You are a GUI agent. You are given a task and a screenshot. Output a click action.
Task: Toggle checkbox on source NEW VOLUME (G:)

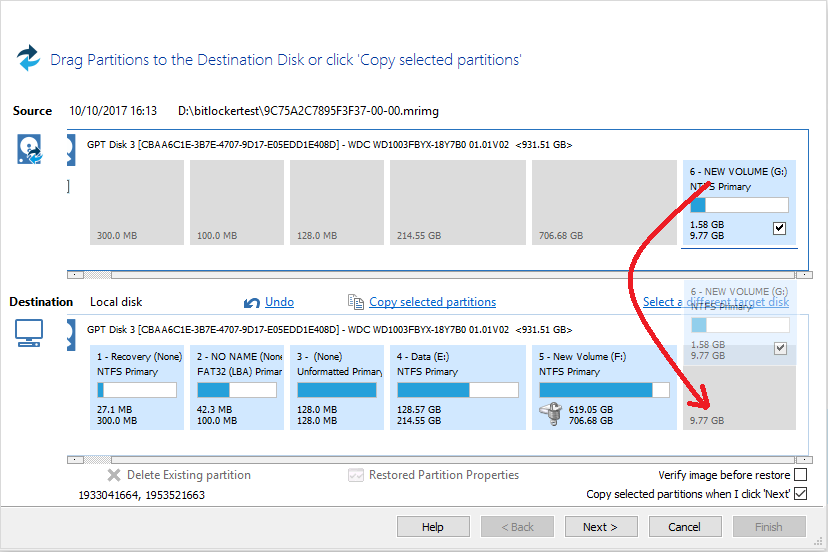tap(779, 229)
